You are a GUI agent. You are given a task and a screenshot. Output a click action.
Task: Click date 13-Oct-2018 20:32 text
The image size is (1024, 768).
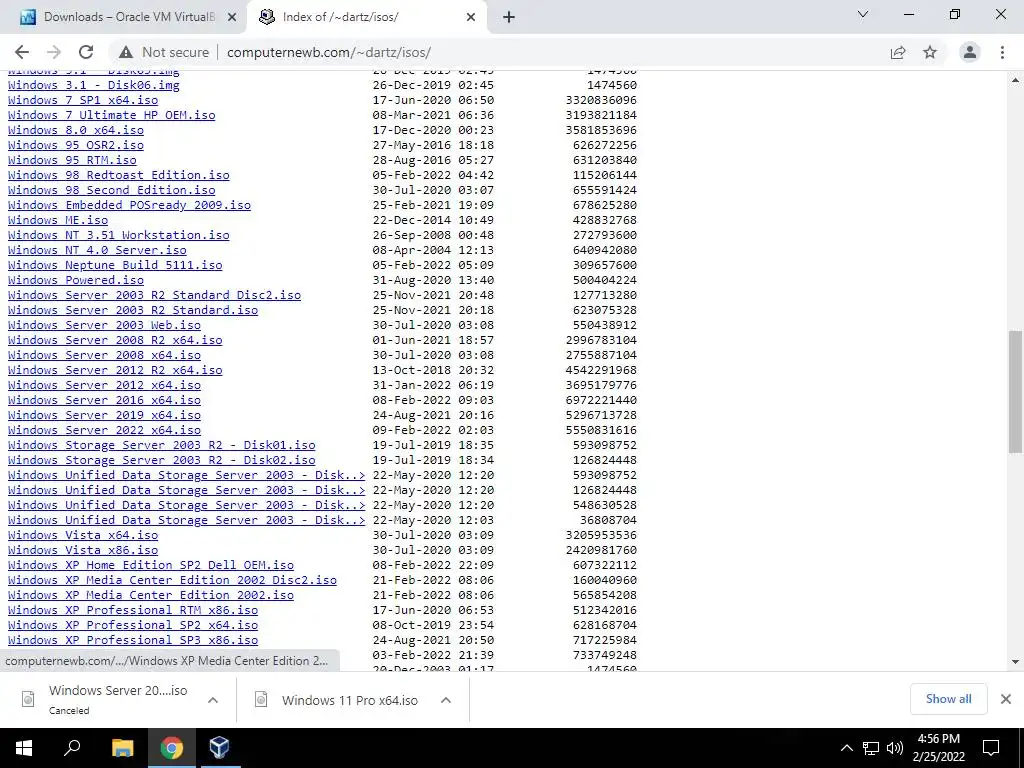(433, 370)
